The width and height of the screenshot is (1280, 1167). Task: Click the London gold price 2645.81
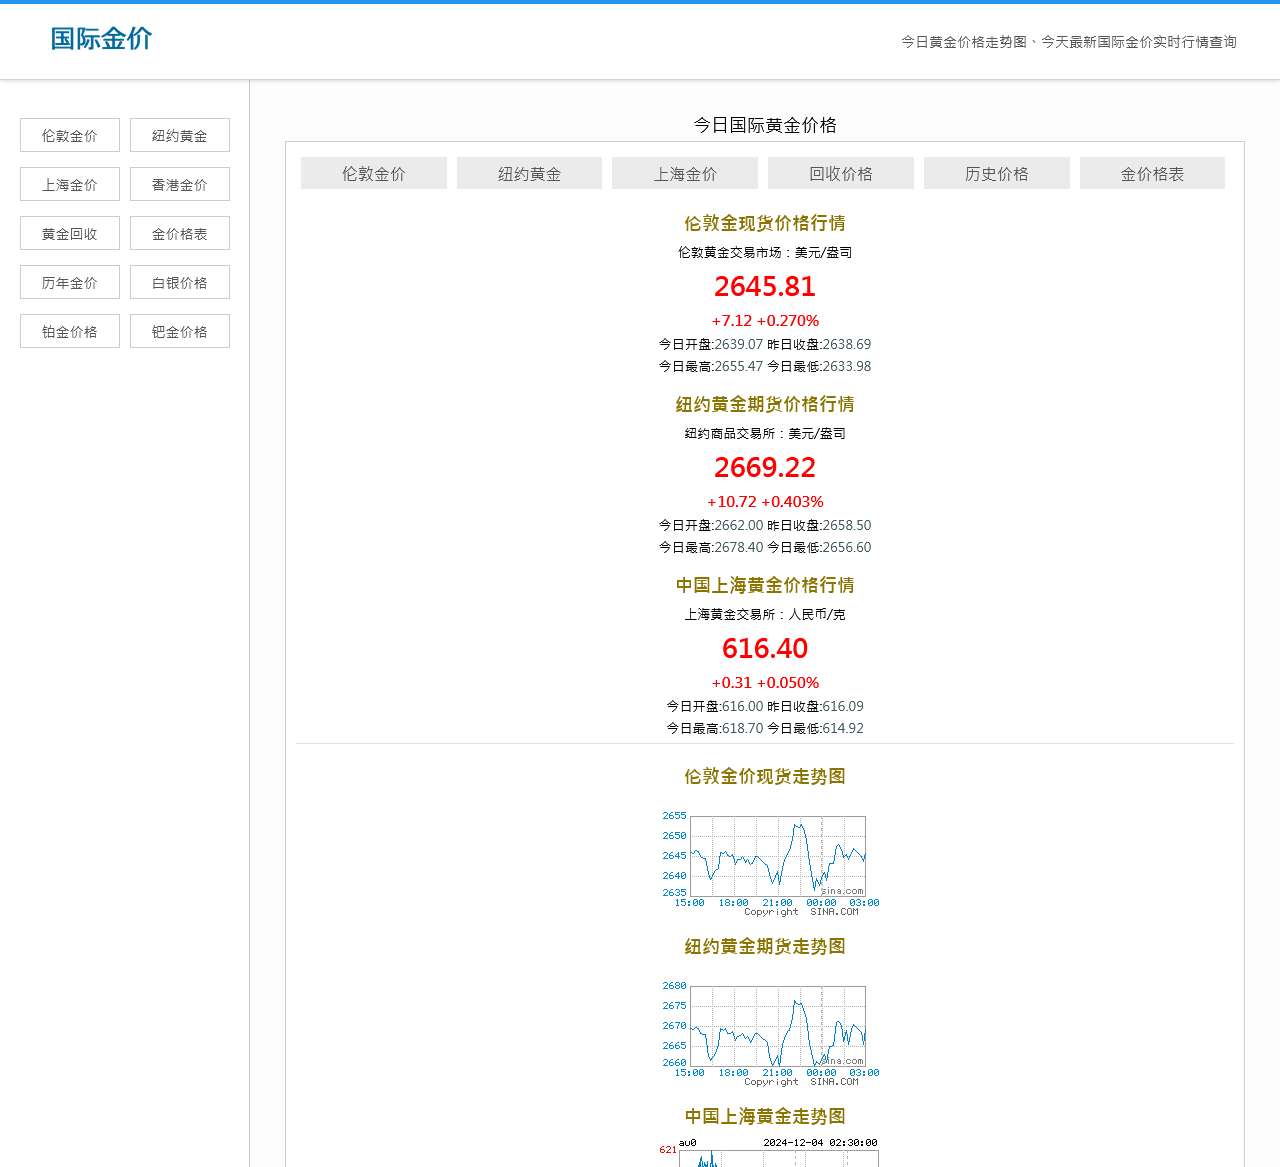(764, 287)
